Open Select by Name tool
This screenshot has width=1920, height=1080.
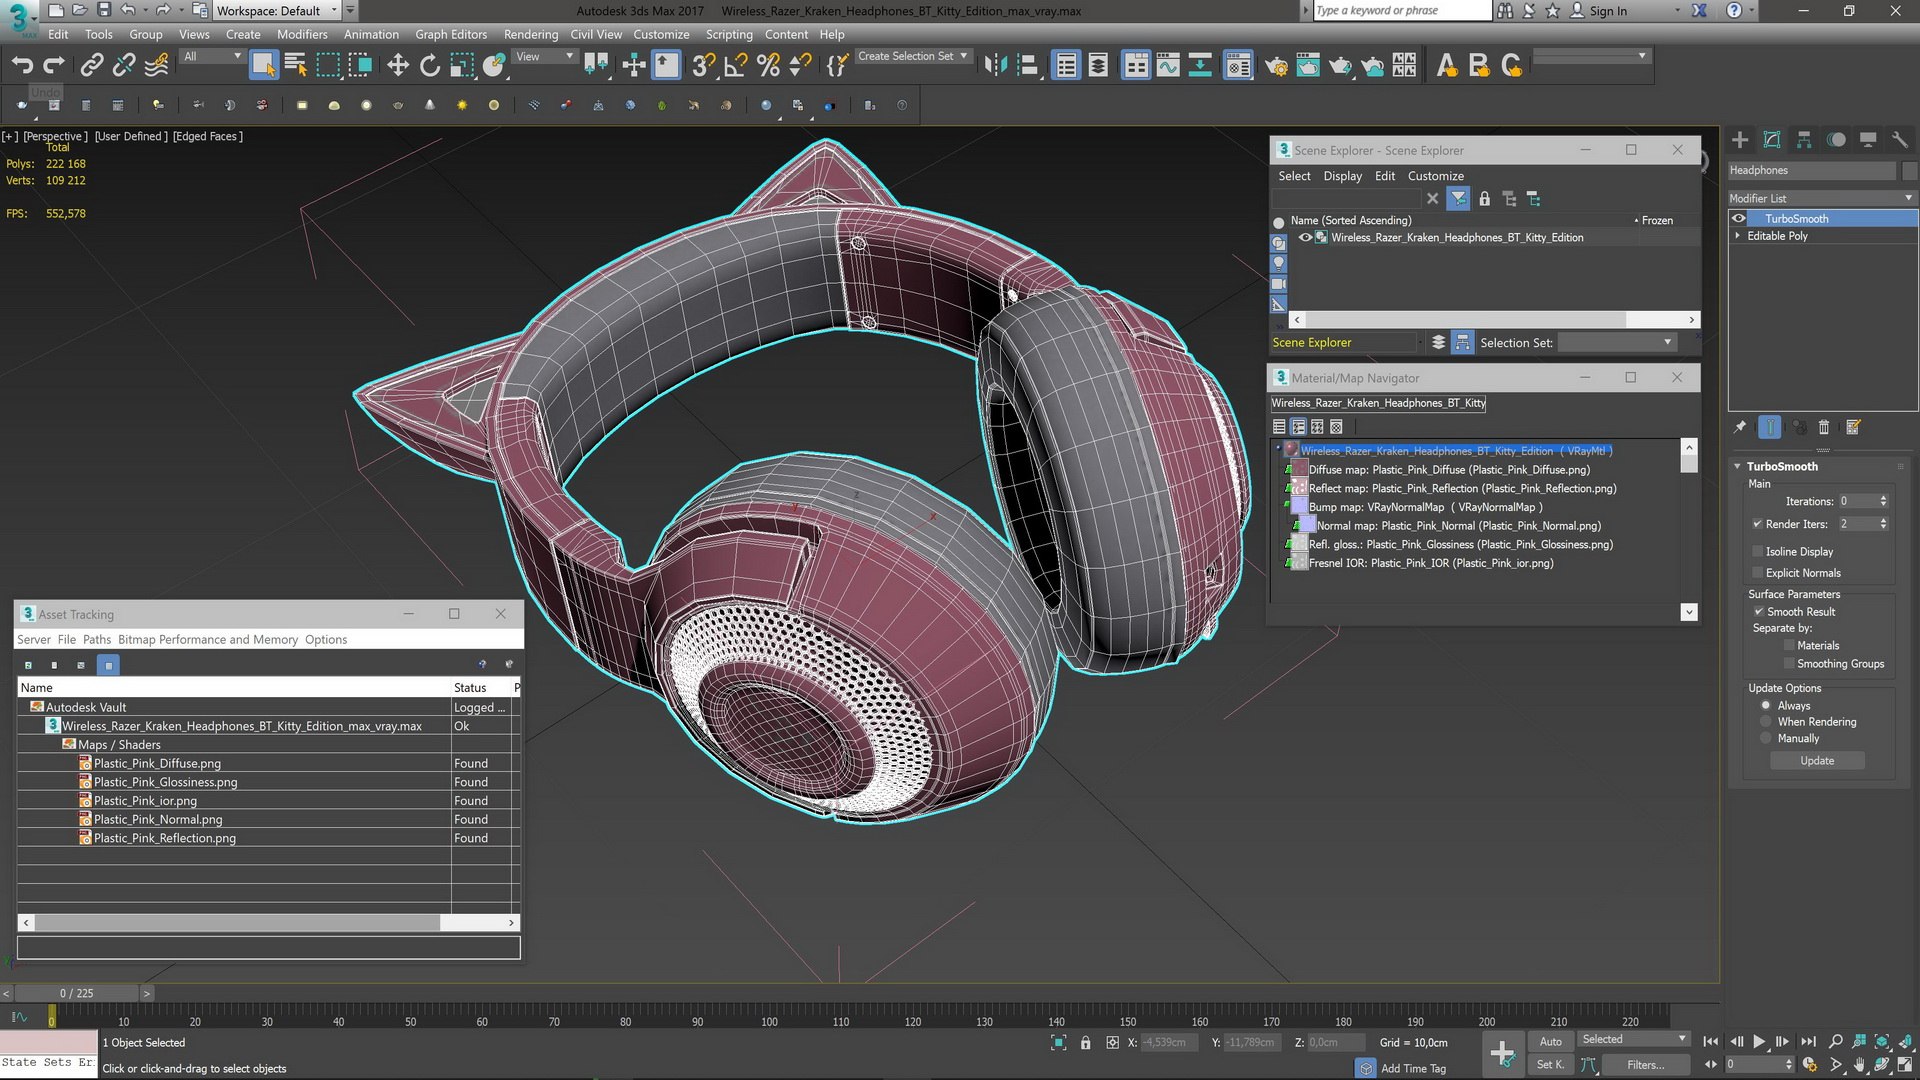pos(296,66)
